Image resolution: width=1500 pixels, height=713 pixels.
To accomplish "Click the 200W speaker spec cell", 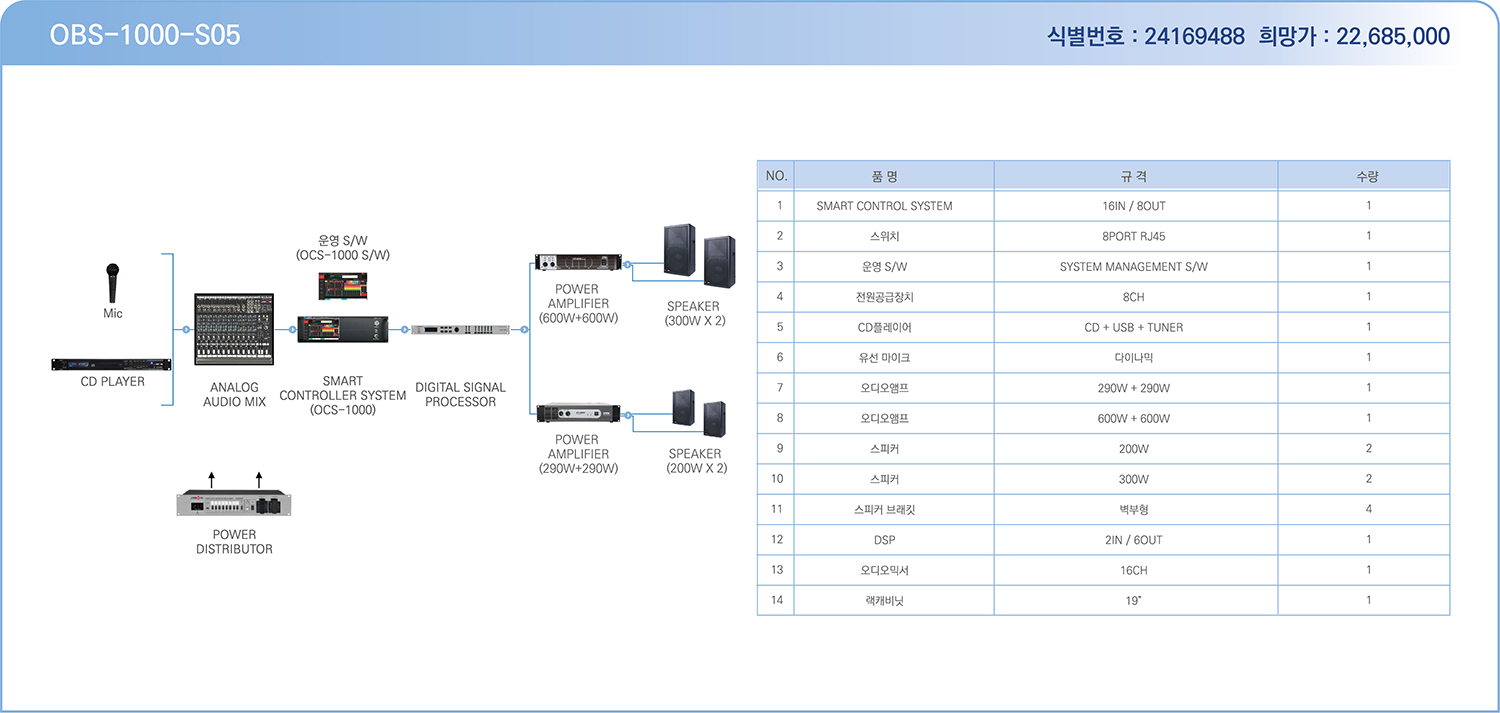I will (1134, 449).
